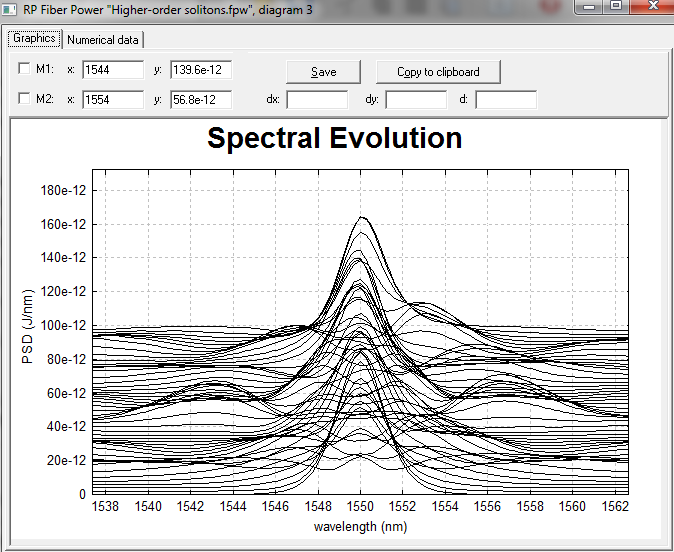Enable the M1 marker checkbox

coord(25,69)
